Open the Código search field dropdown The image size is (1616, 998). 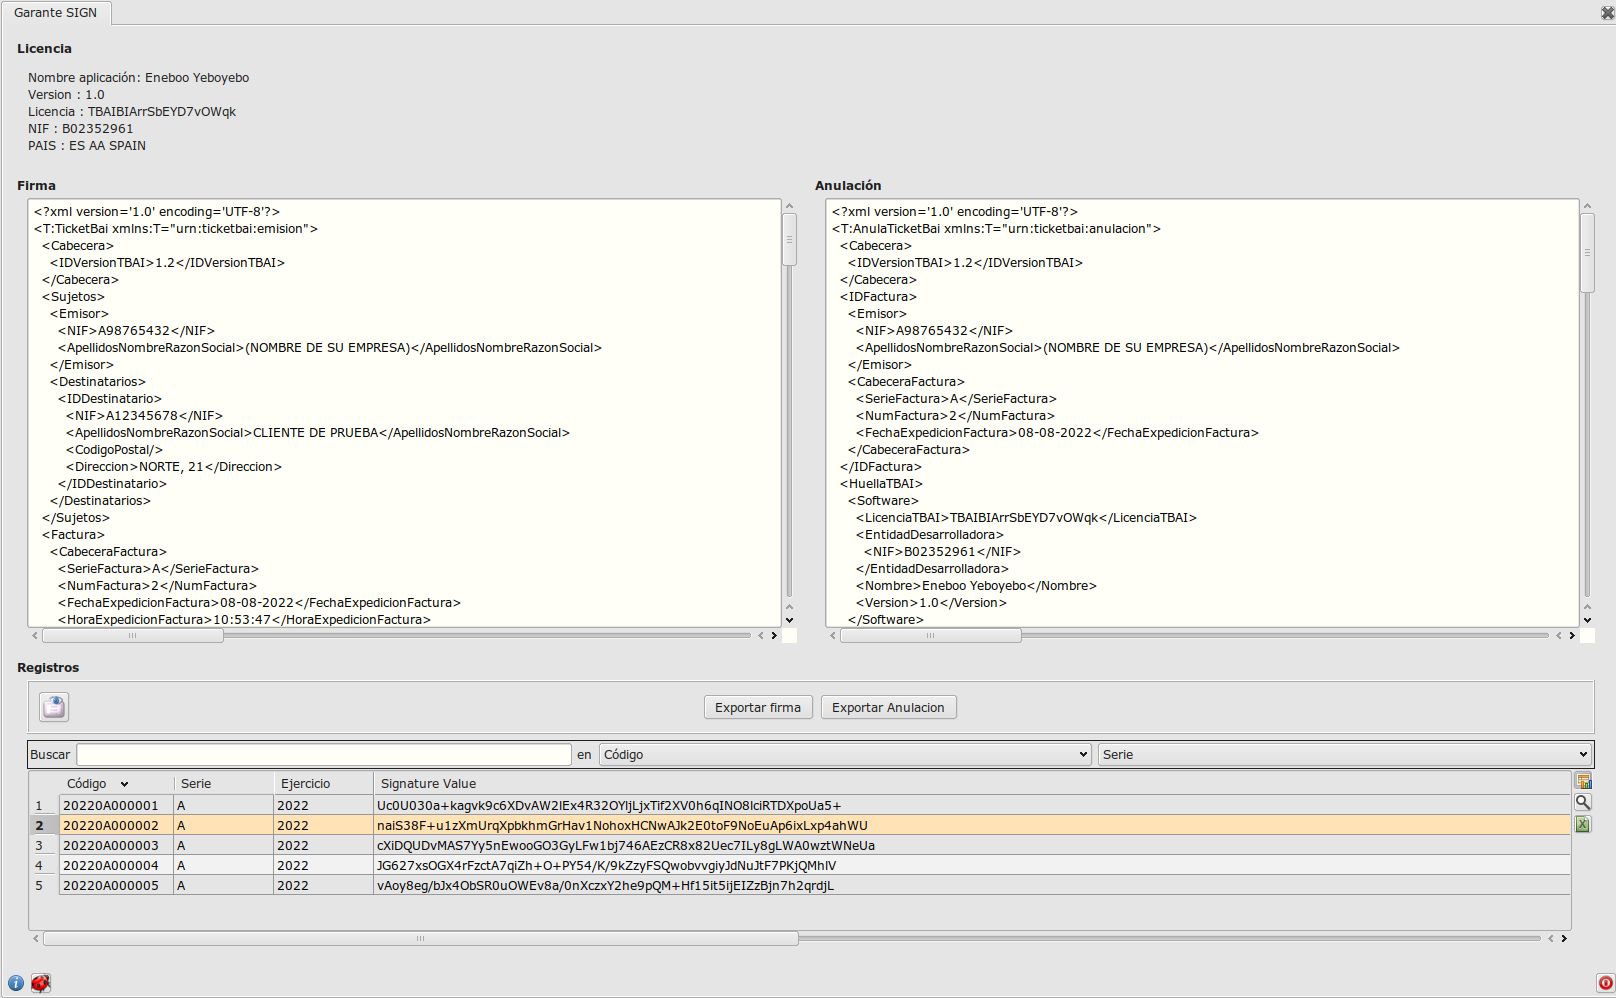pos(845,754)
